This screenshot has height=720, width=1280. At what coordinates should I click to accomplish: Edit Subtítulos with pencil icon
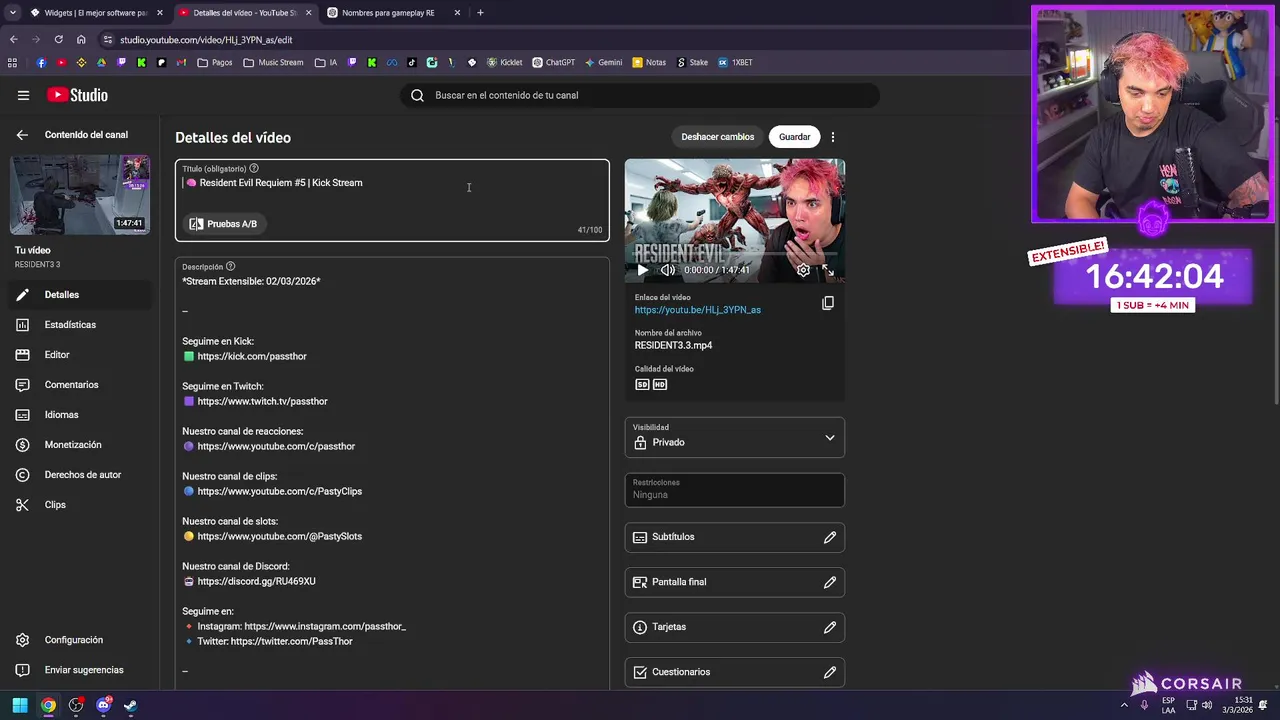pos(830,537)
